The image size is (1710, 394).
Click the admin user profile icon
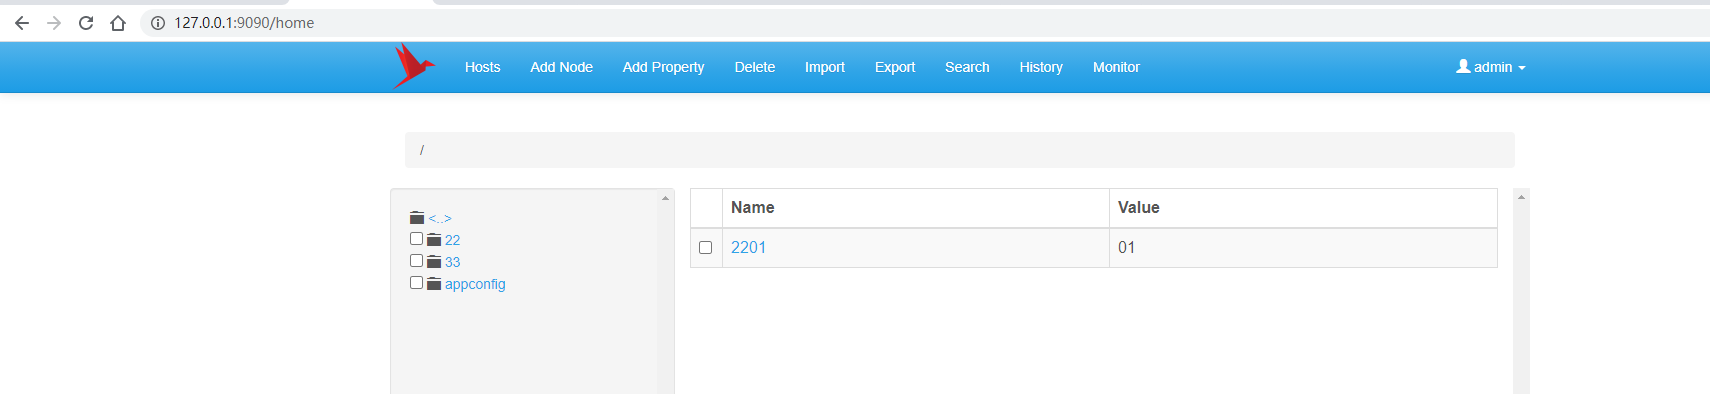pos(1463,66)
